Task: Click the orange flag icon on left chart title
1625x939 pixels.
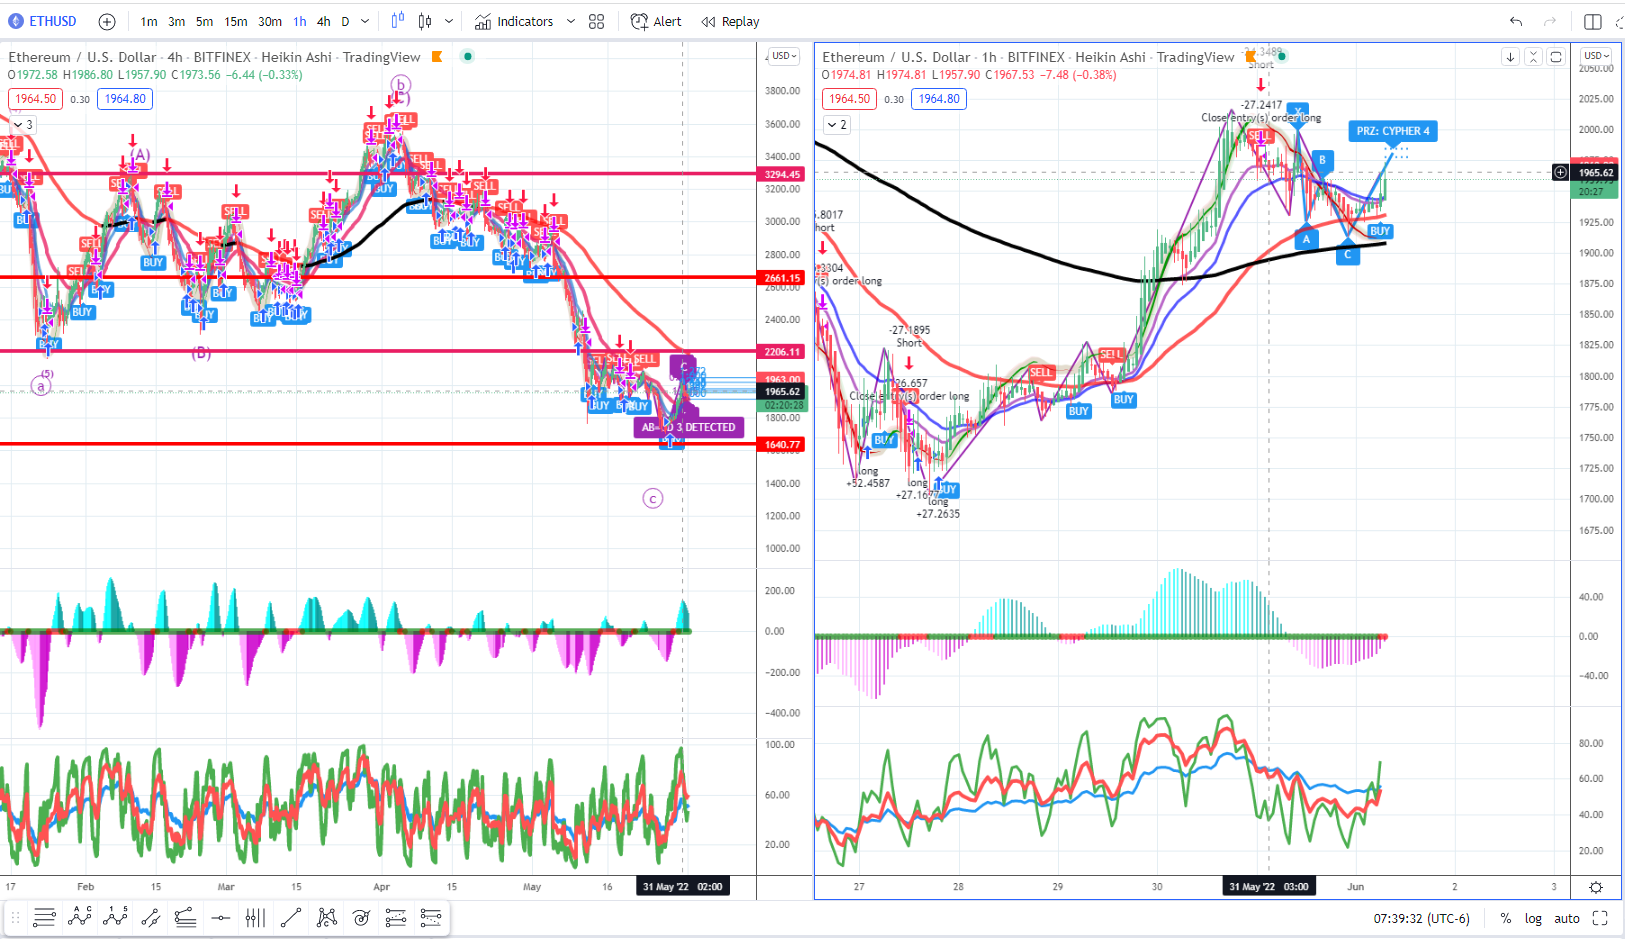Action: [437, 57]
